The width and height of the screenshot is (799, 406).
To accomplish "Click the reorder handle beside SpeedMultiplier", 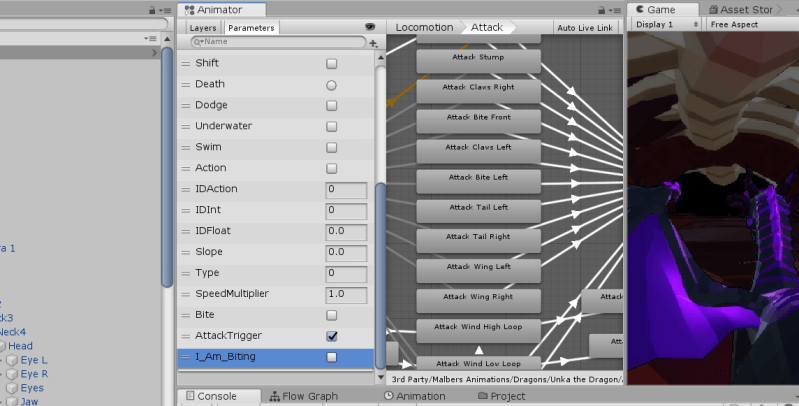I will (185, 294).
